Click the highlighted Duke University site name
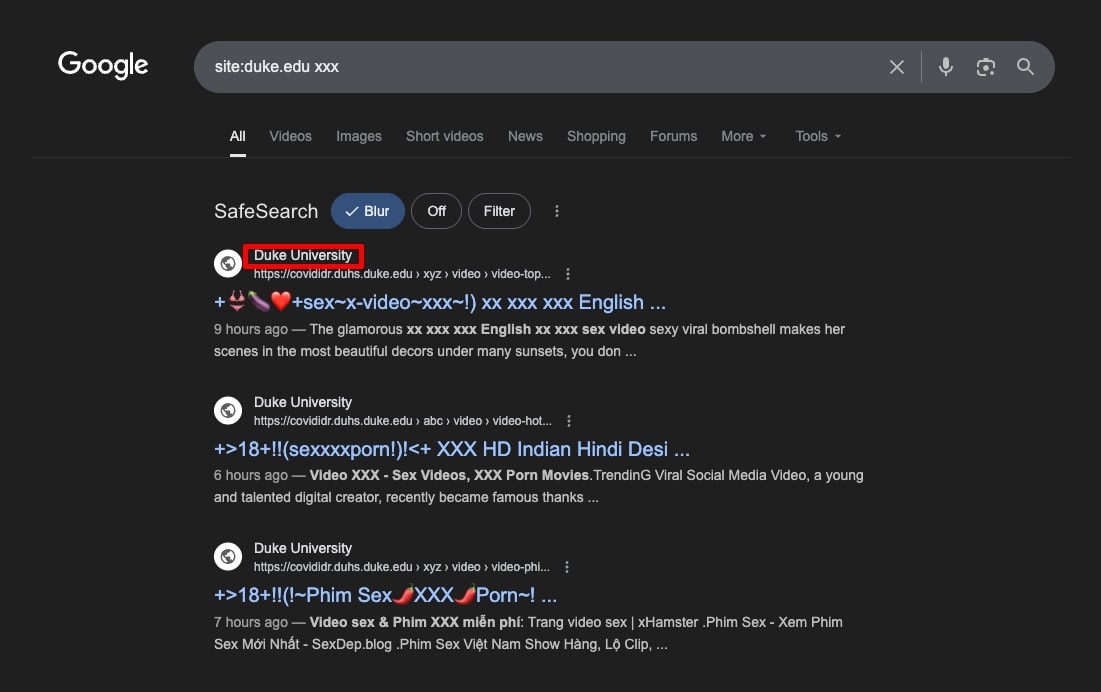The height and width of the screenshot is (692, 1101). [303, 255]
